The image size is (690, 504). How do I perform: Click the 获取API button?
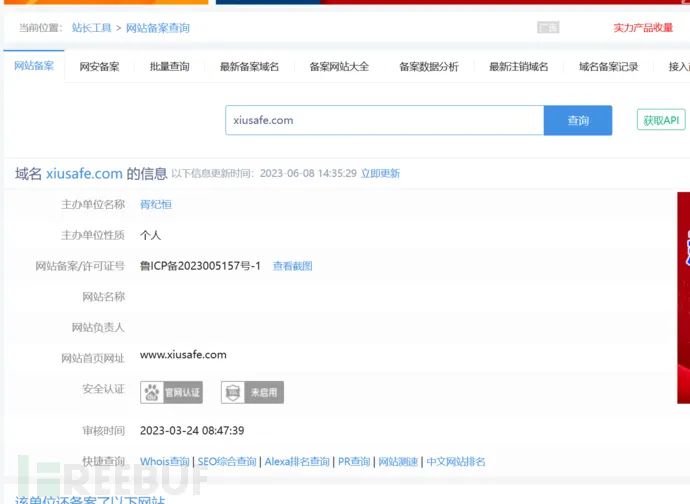point(661,120)
